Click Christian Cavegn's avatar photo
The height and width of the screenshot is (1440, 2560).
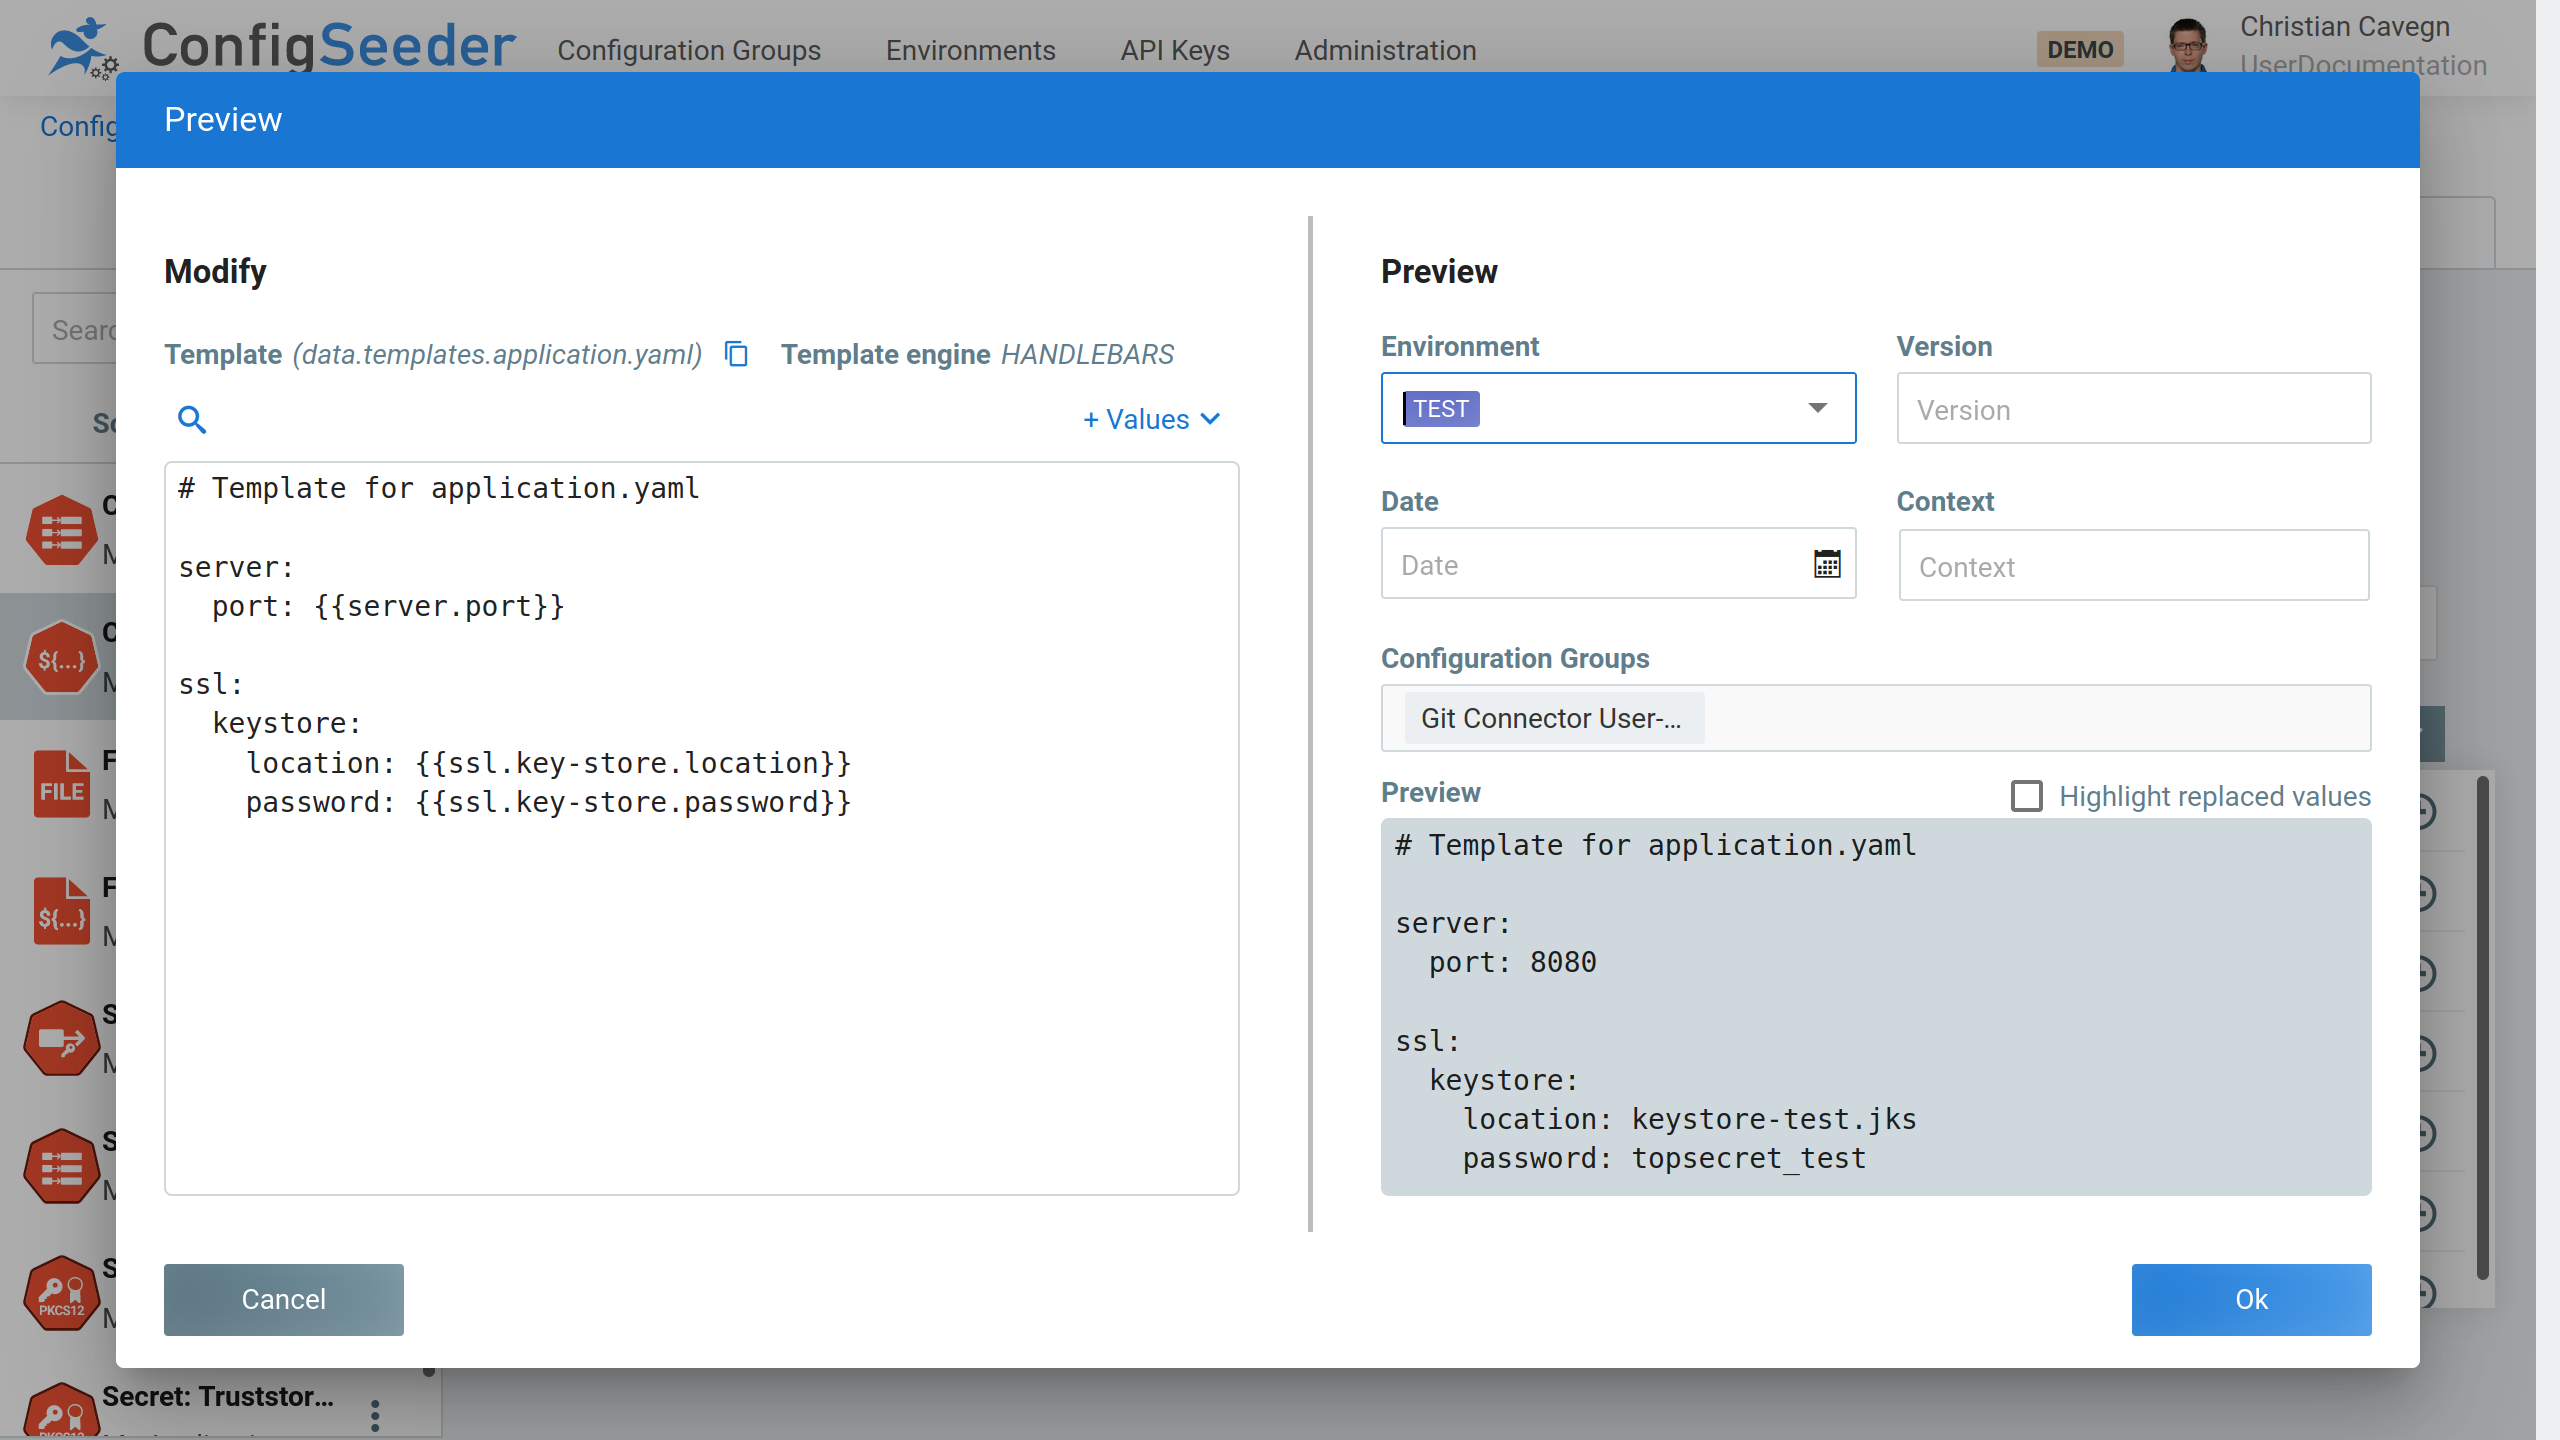2189,44
